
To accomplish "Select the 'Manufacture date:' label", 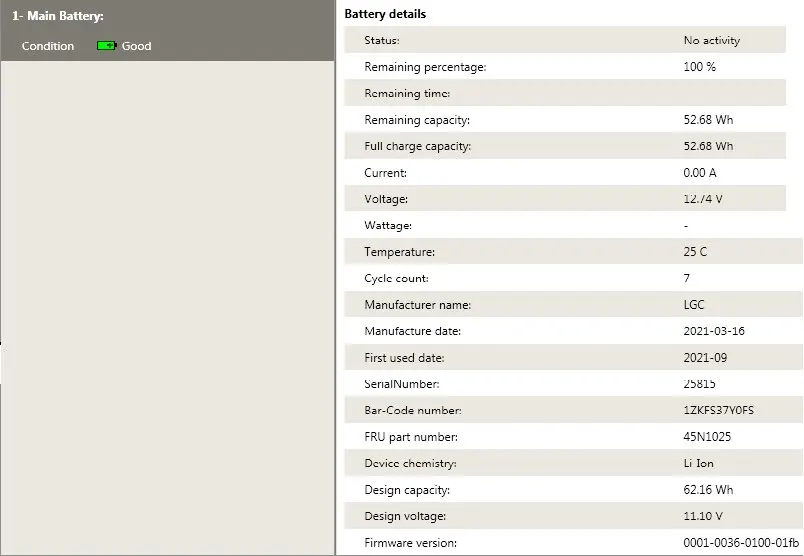I will (x=412, y=331).
